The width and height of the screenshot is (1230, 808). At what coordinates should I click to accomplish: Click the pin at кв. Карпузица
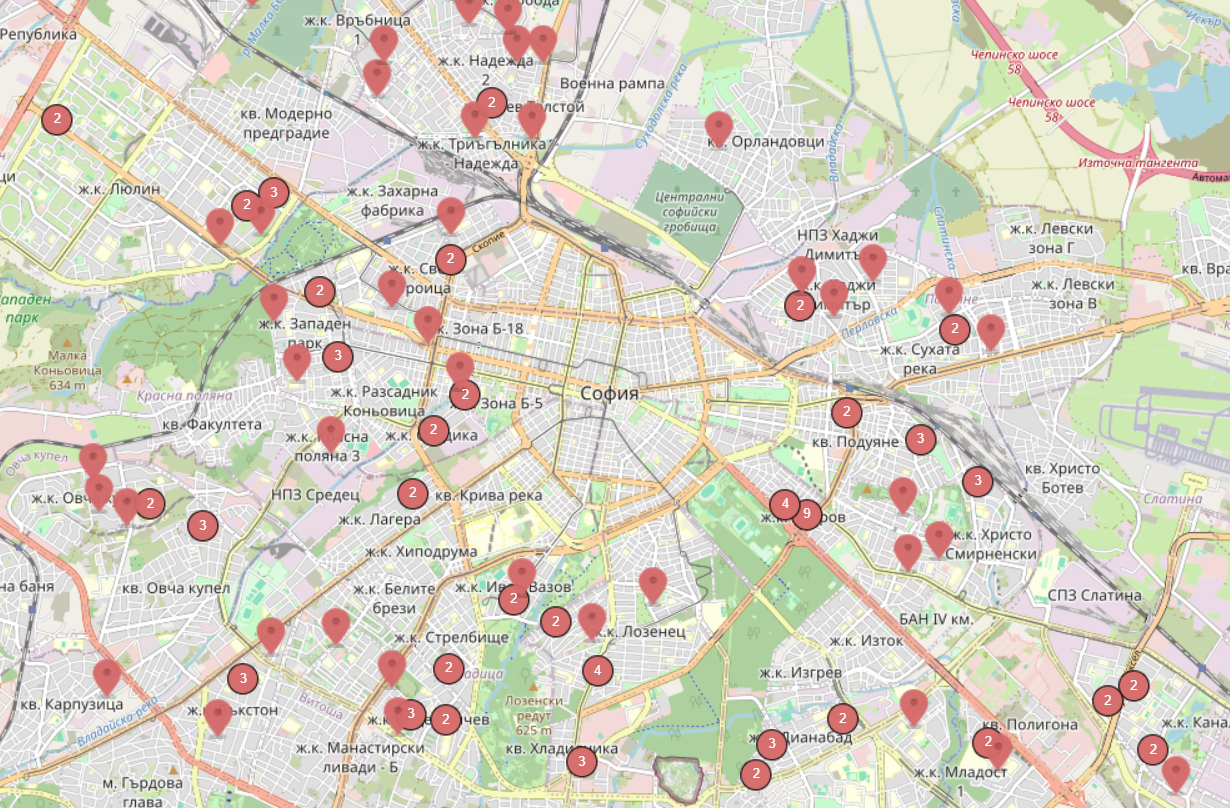(x=107, y=676)
